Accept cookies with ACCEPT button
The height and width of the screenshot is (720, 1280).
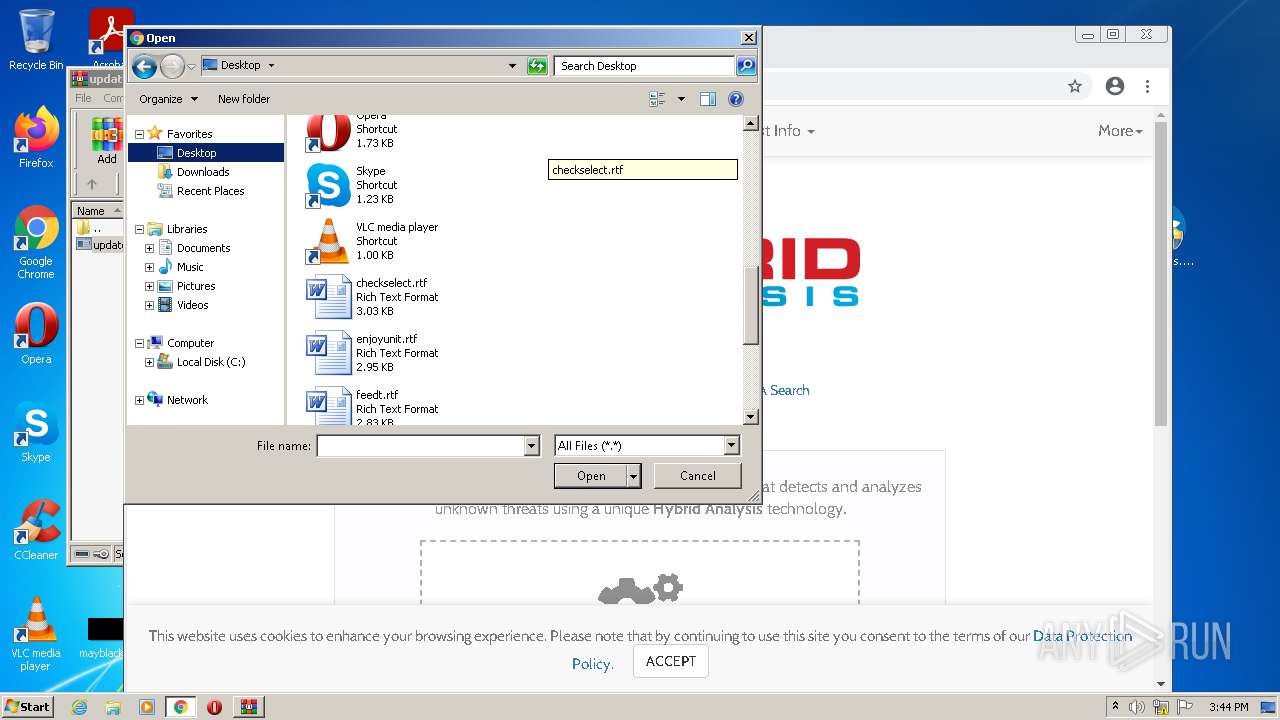(x=670, y=661)
